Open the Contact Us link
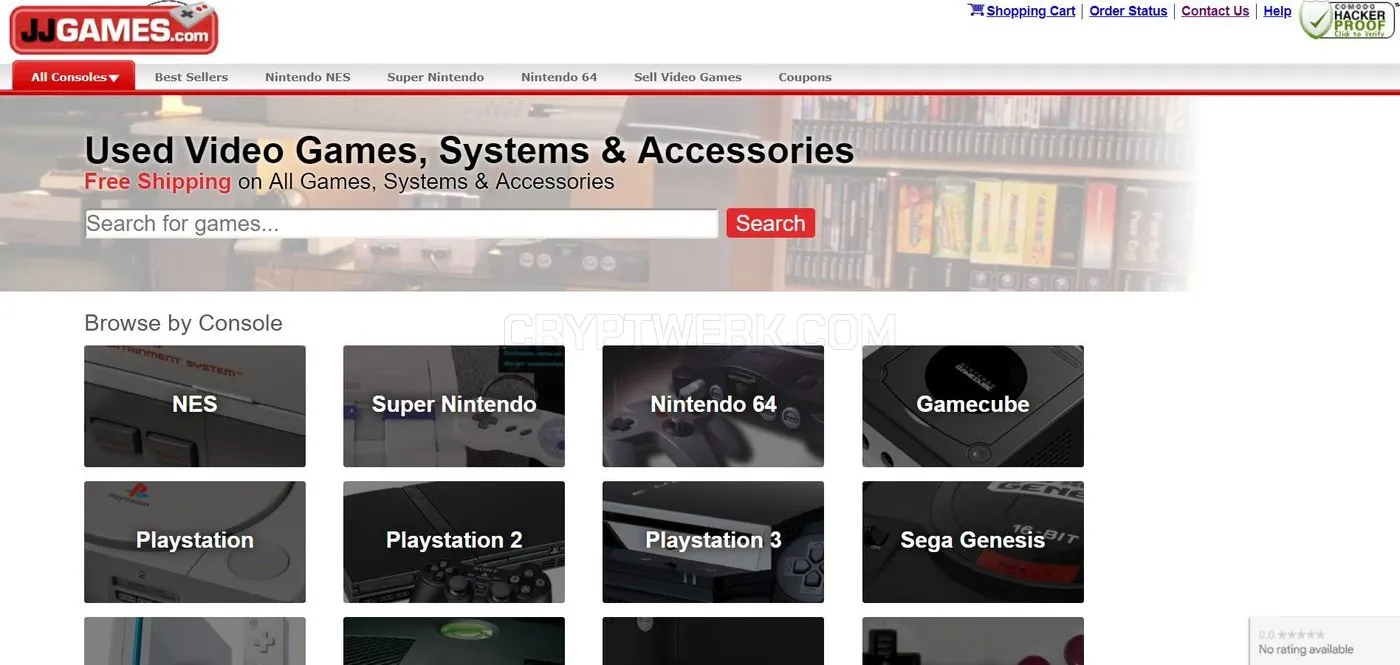This screenshot has width=1400, height=665. (x=1215, y=11)
